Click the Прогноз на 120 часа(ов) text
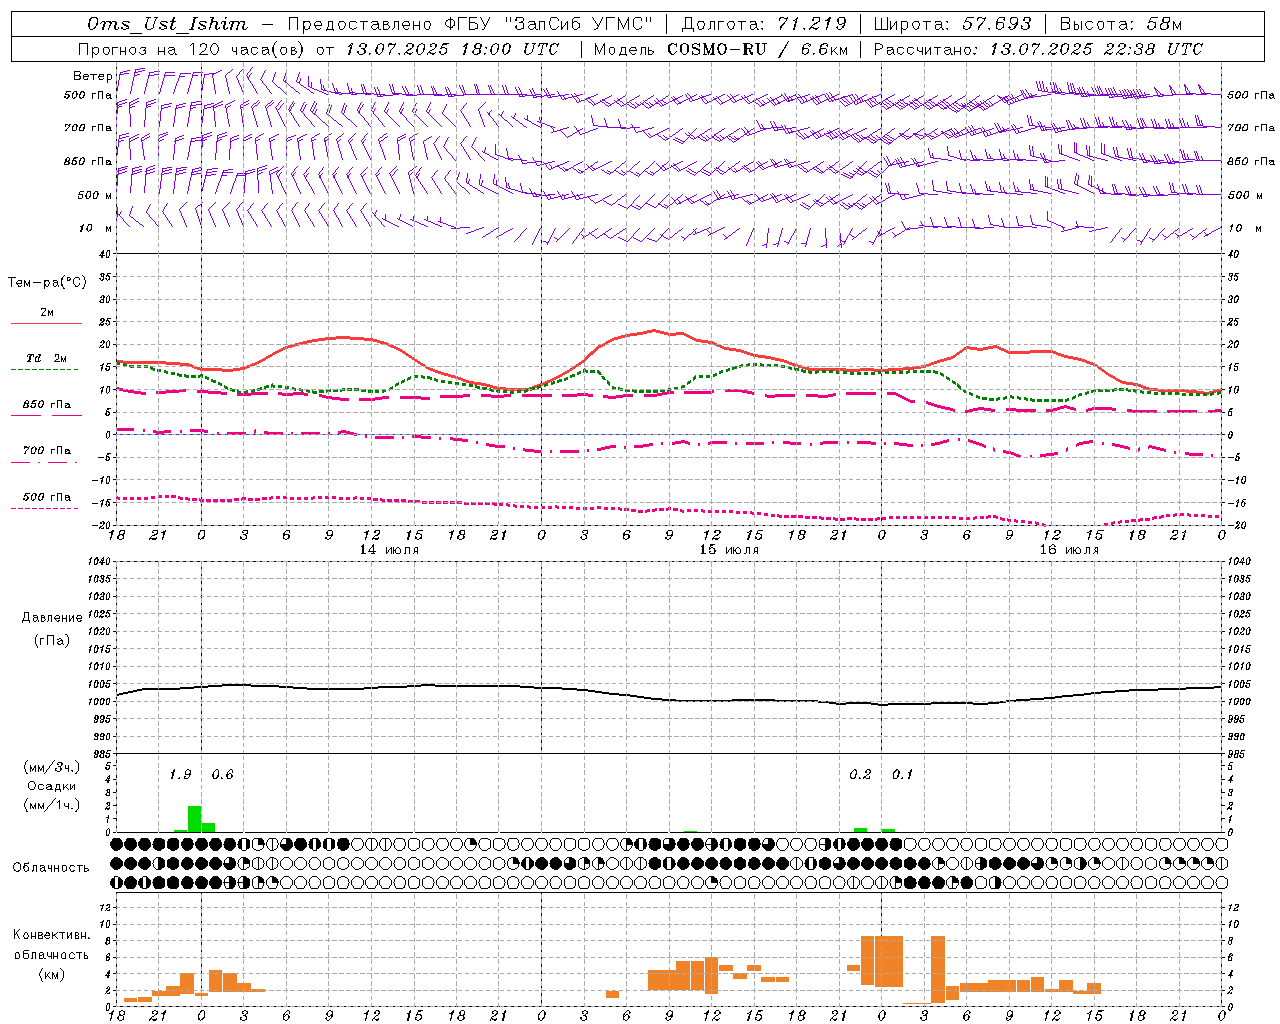Viewport: 1280px width, 1024px height. click(x=192, y=49)
